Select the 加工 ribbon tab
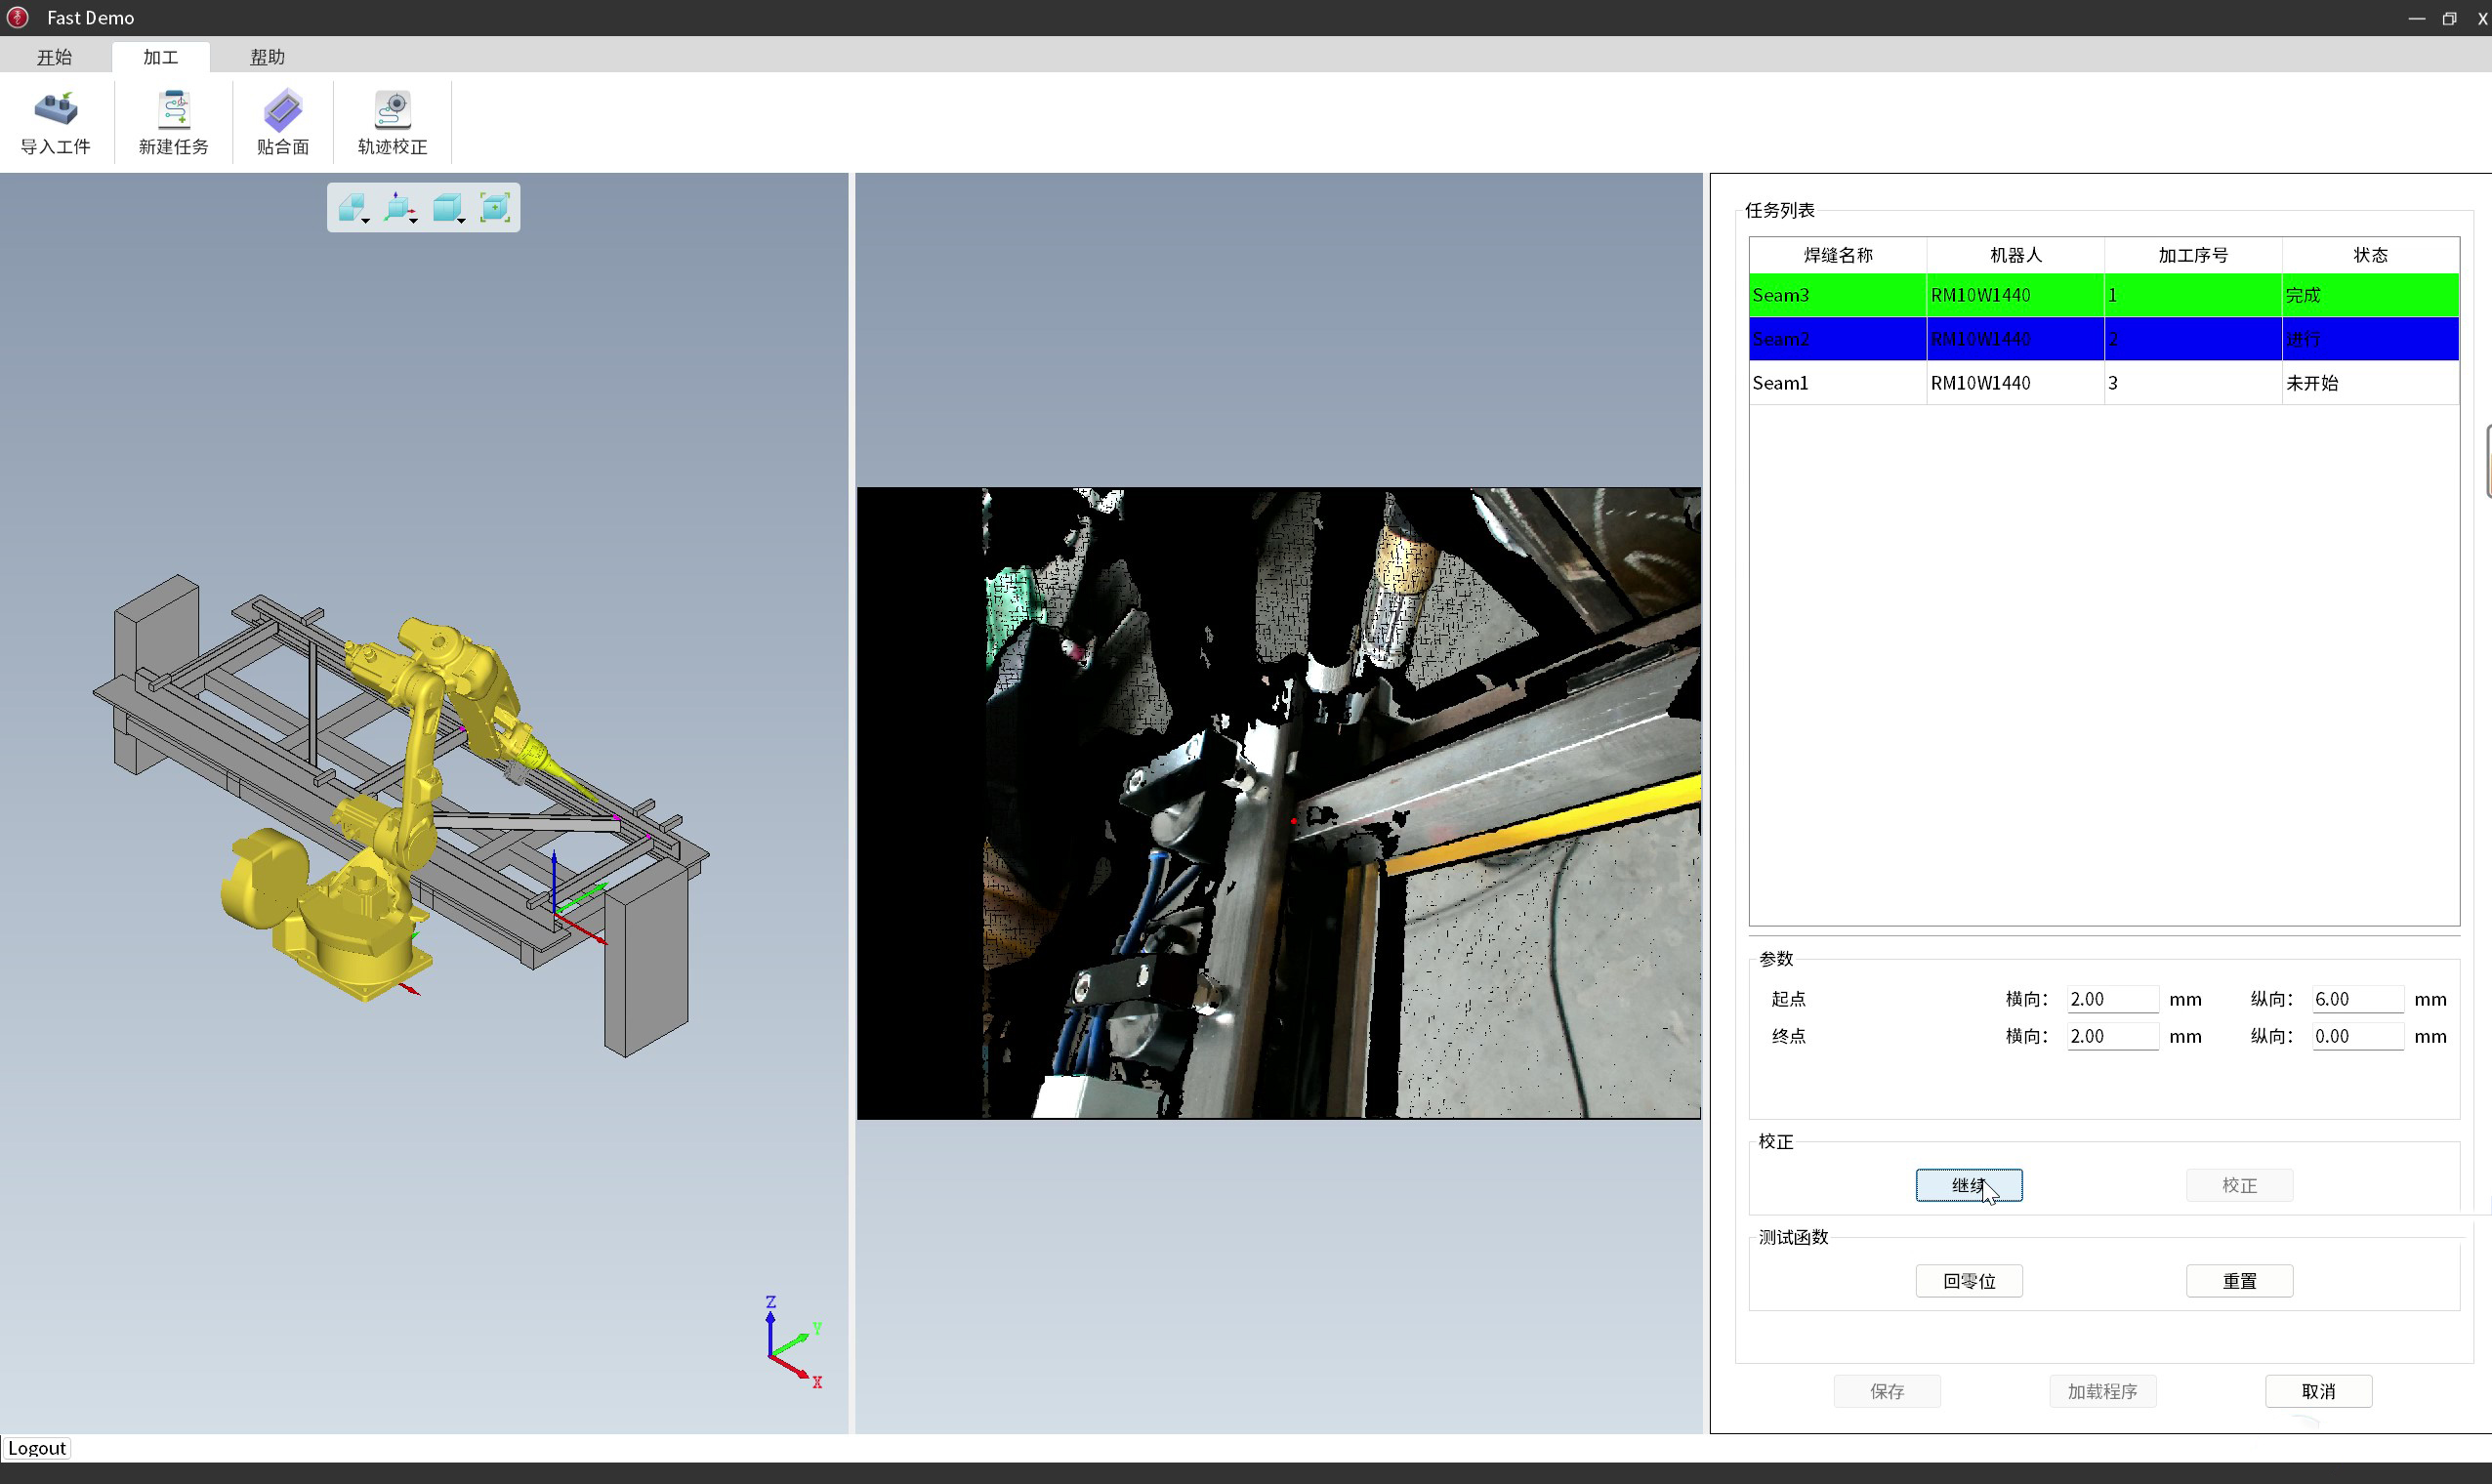2492x1484 pixels. click(161, 57)
